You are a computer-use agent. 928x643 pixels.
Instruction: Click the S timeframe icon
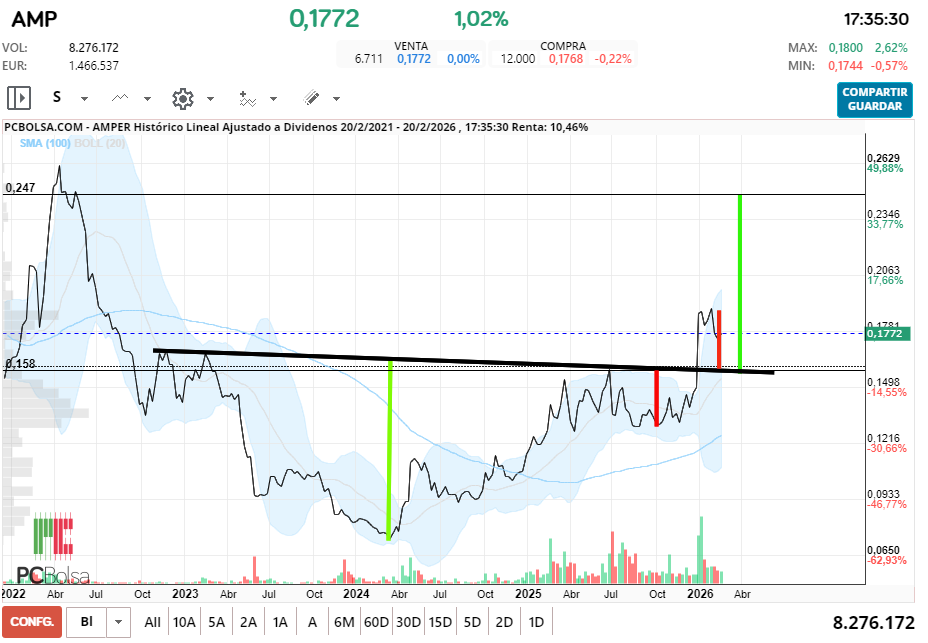tap(56, 97)
